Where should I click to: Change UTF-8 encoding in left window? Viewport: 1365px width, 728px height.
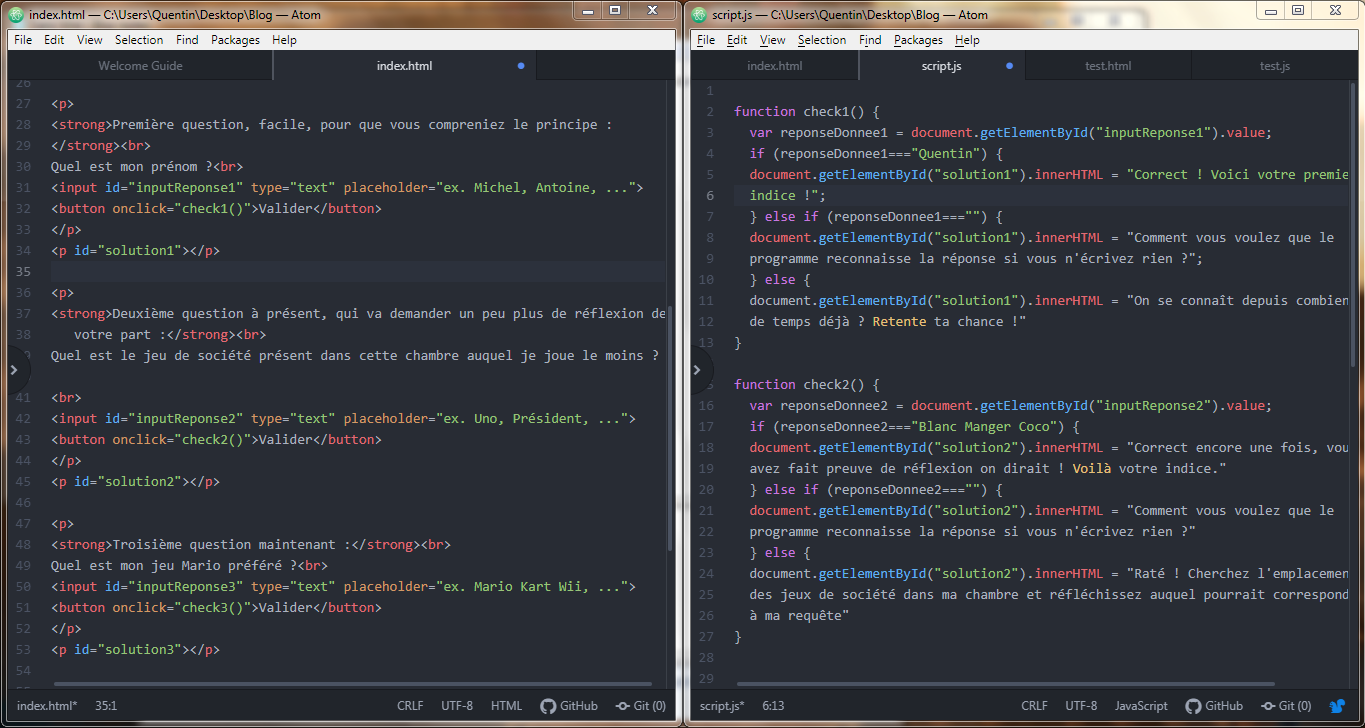pyautogui.click(x=457, y=705)
